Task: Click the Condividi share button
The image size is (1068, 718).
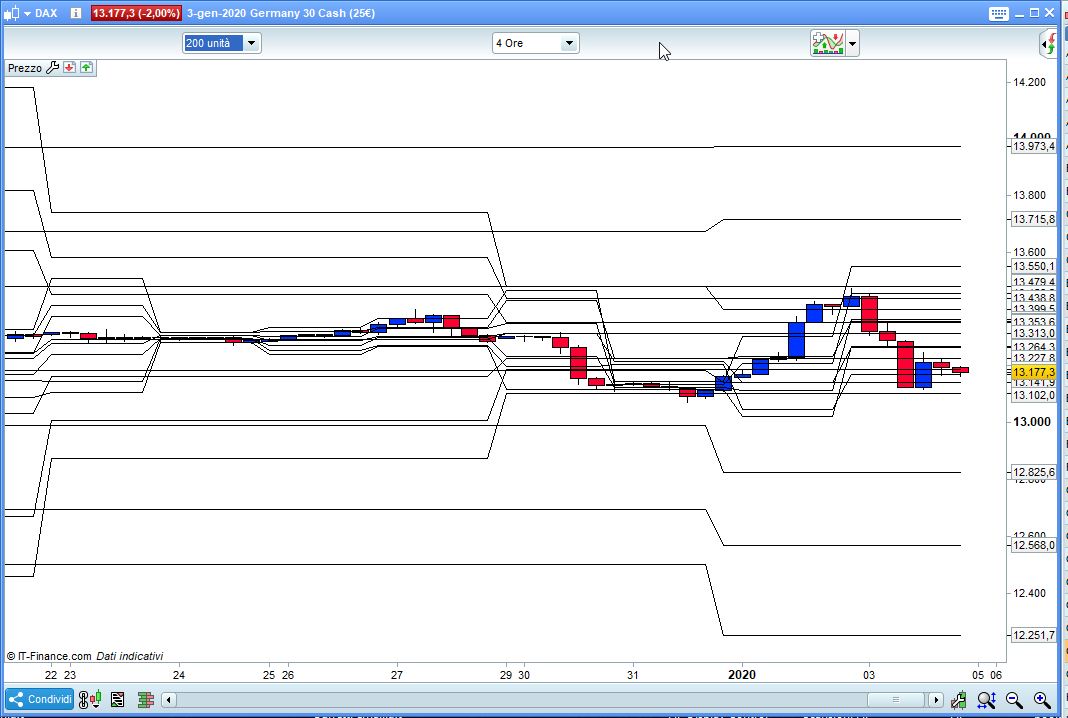Action: click(x=40, y=700)
